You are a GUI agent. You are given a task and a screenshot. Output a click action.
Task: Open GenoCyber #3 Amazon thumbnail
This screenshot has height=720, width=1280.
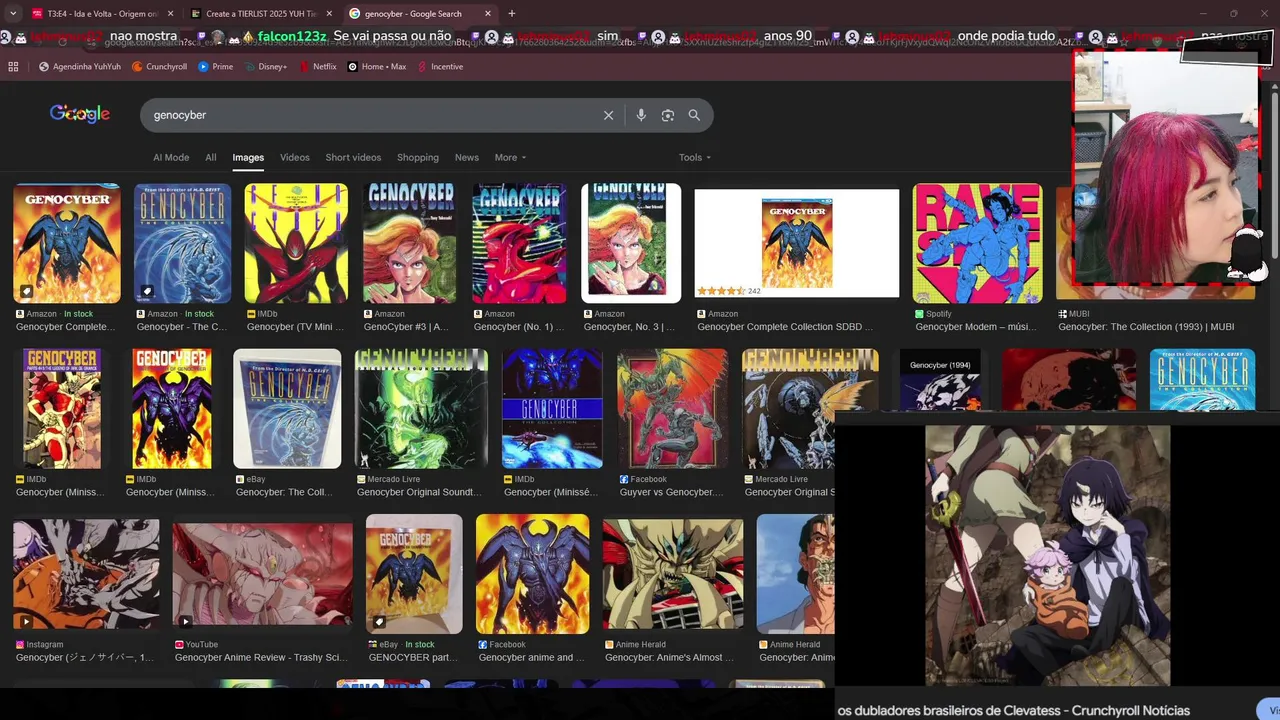click(x=409, y=243)
